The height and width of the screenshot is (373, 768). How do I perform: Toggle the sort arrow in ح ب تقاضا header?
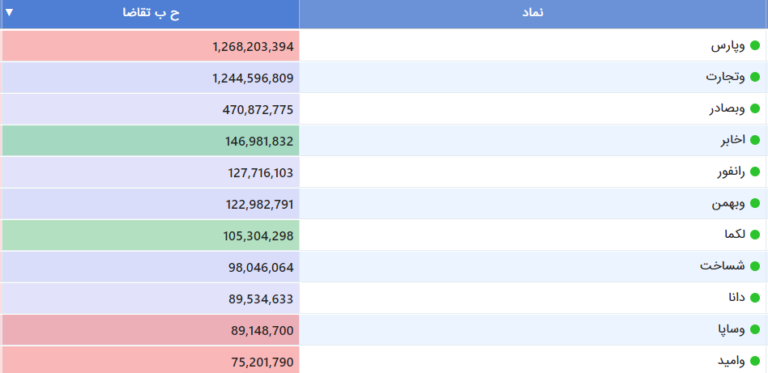tap(9, 13)
